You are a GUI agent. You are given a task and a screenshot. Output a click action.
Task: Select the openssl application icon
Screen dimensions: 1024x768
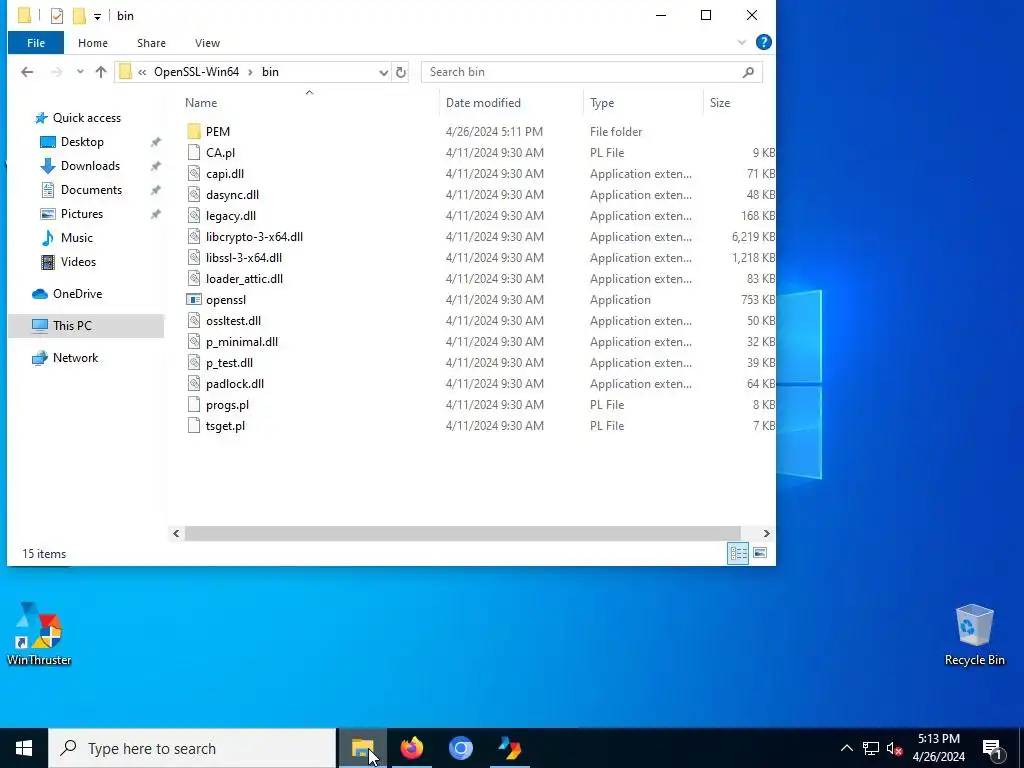coord(193,300)
